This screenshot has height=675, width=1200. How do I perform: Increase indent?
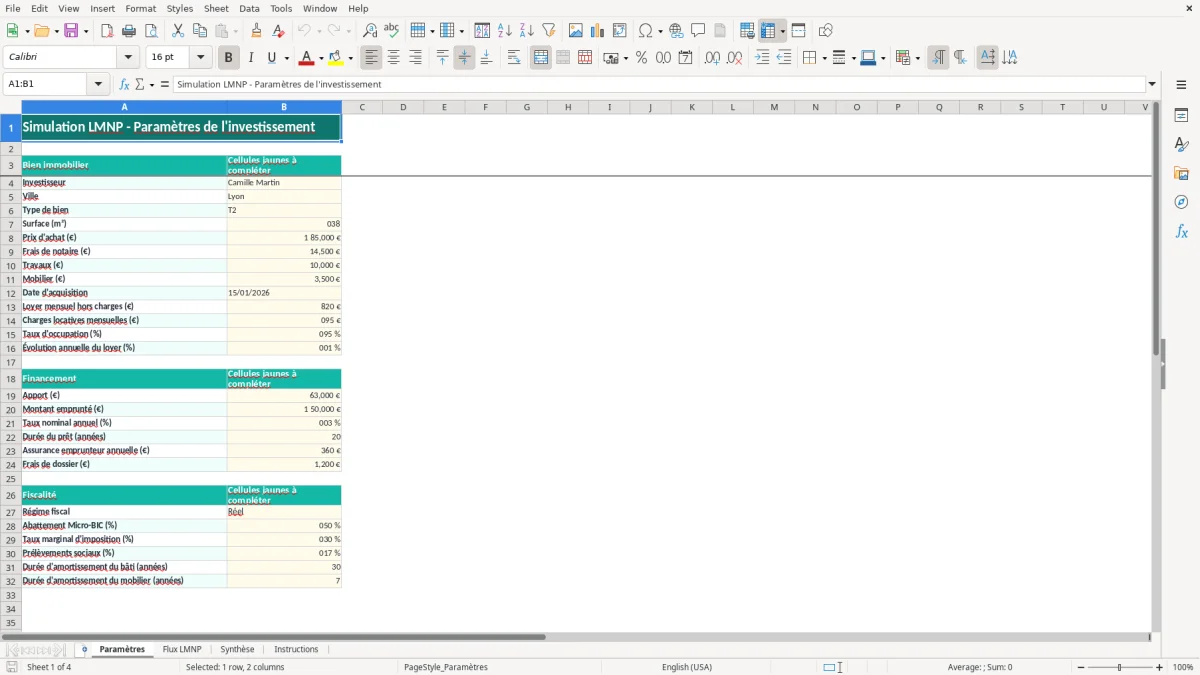[762, 58]
